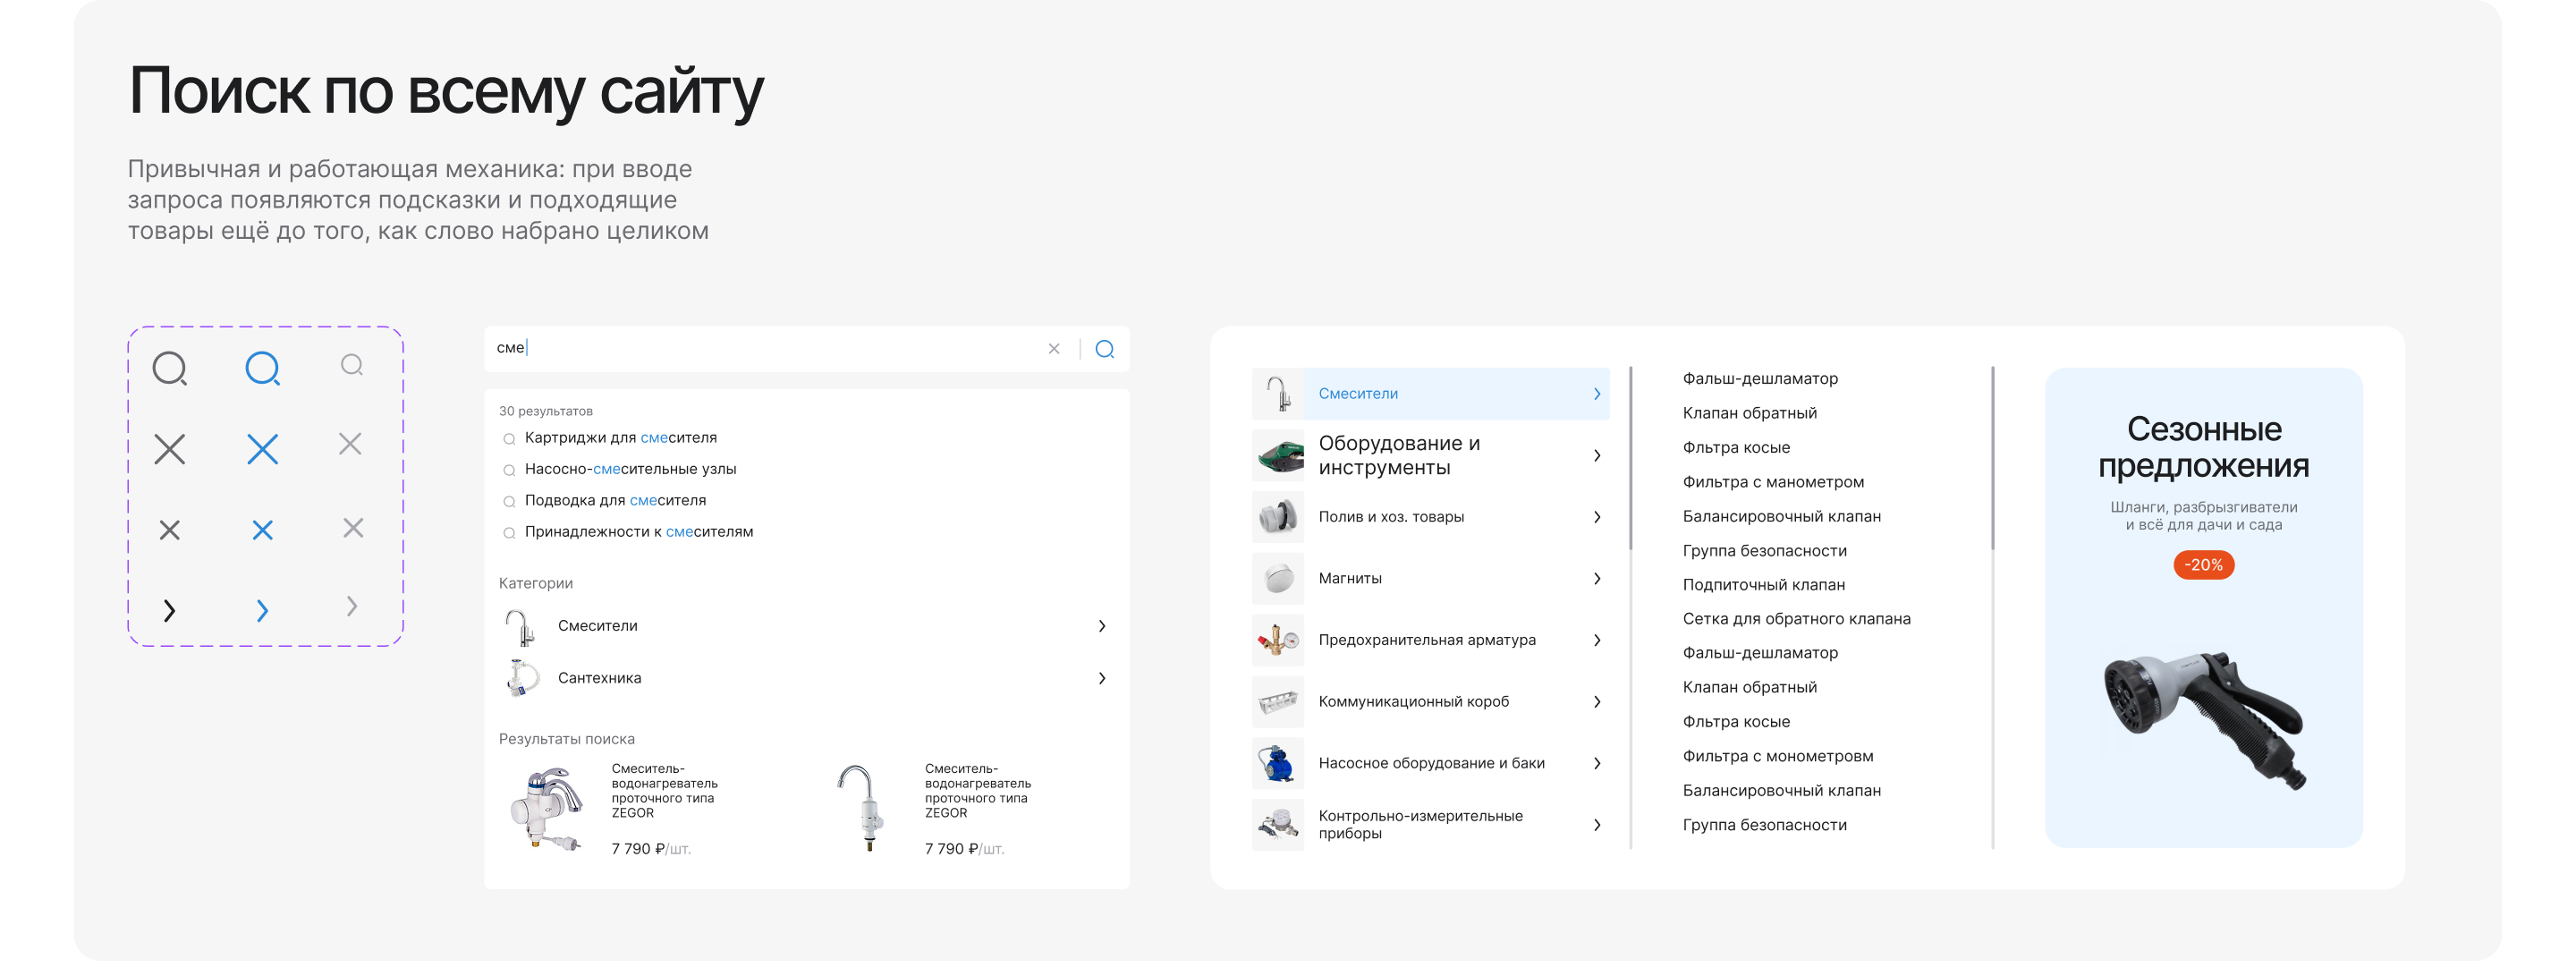Select Магниты in catalog menu
This screenshot has height=976, width=2576.
click(1350, 579)
